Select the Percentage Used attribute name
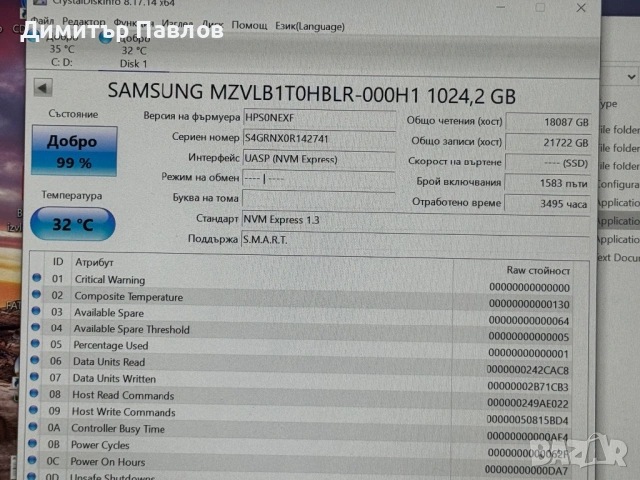The width and height of the screenshot is (640, 480). (x=111, y=346)
